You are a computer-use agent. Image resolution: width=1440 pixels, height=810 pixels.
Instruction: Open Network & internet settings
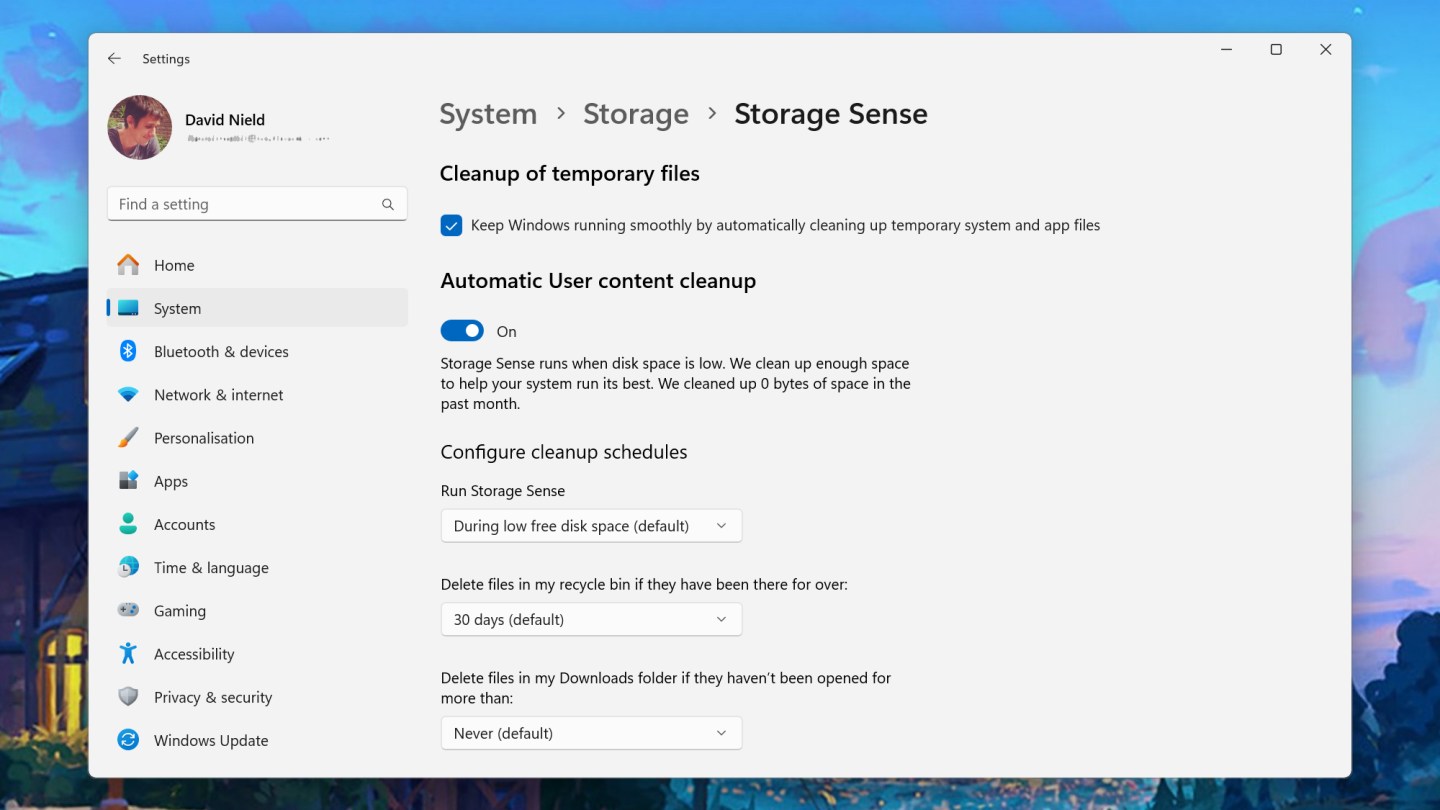[x=218, y=394]
